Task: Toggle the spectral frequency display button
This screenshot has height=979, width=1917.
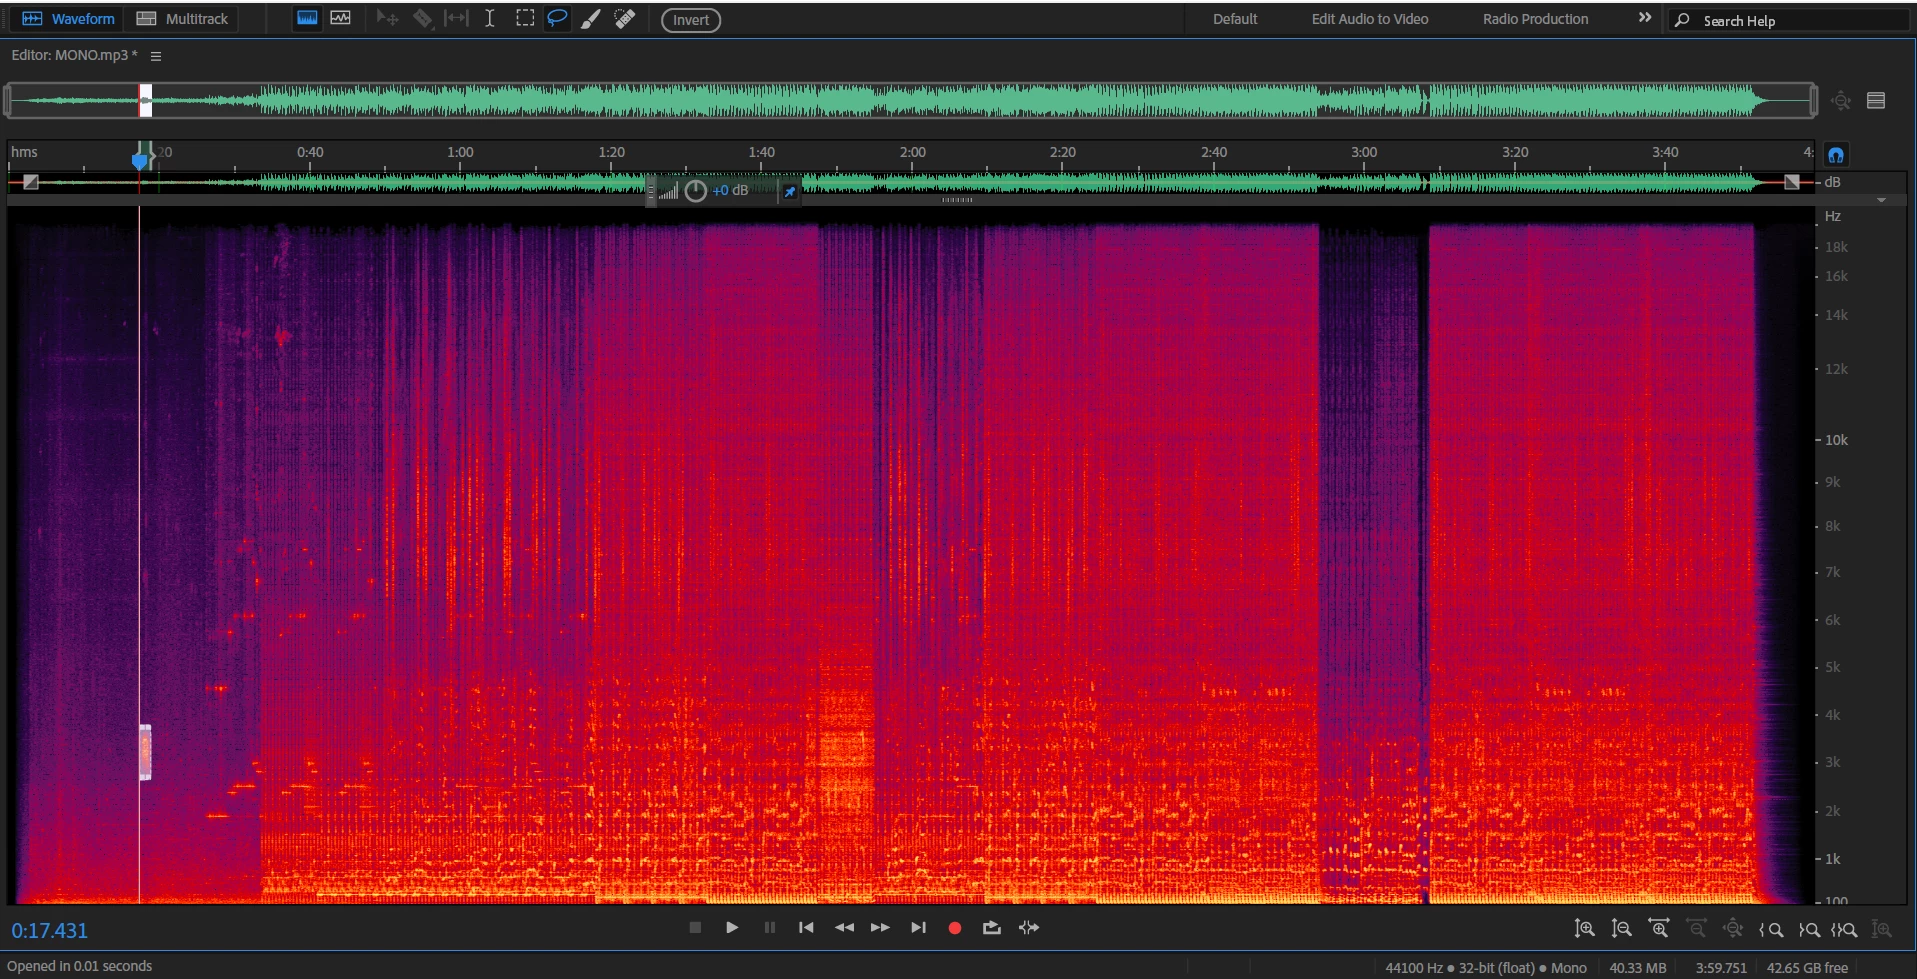Action: 307,18
